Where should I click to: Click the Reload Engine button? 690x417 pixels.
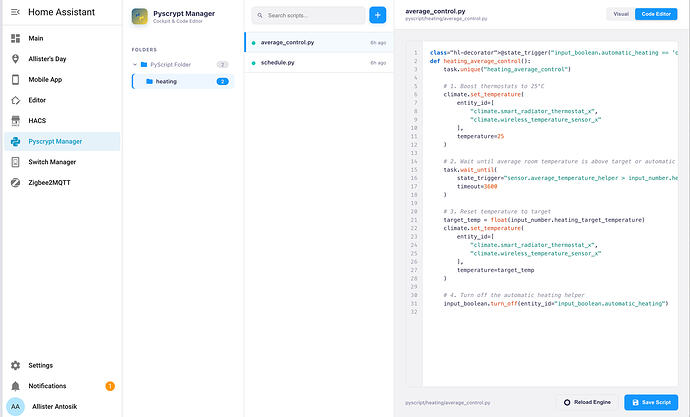click(587, 402)
